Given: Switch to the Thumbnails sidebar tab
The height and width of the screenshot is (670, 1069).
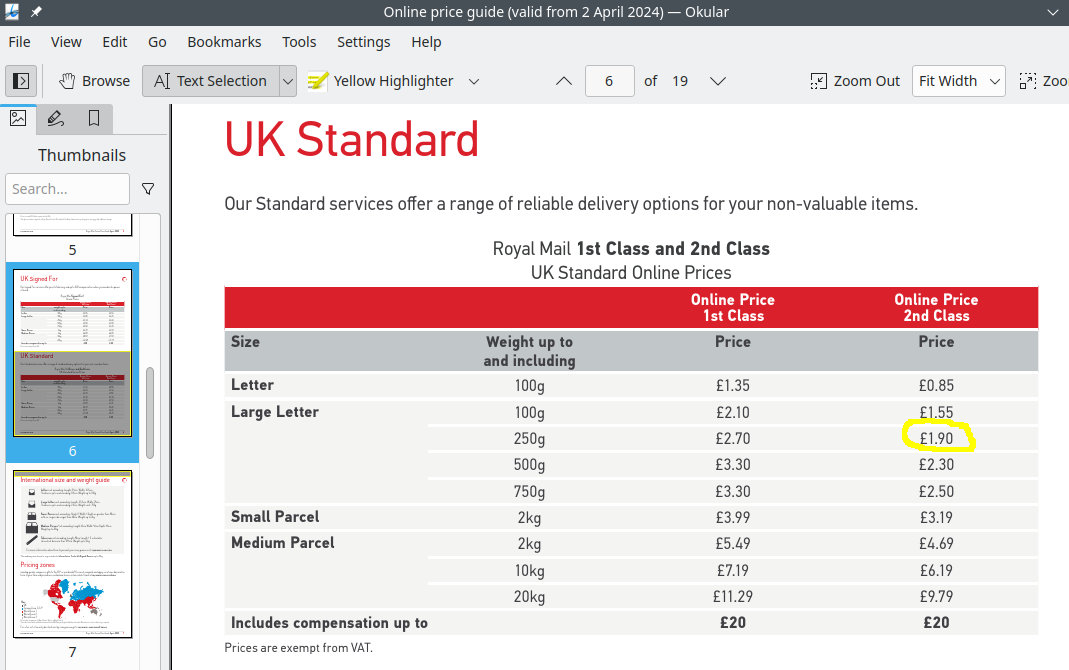Looking at the screenshot, I should (18, 119).
